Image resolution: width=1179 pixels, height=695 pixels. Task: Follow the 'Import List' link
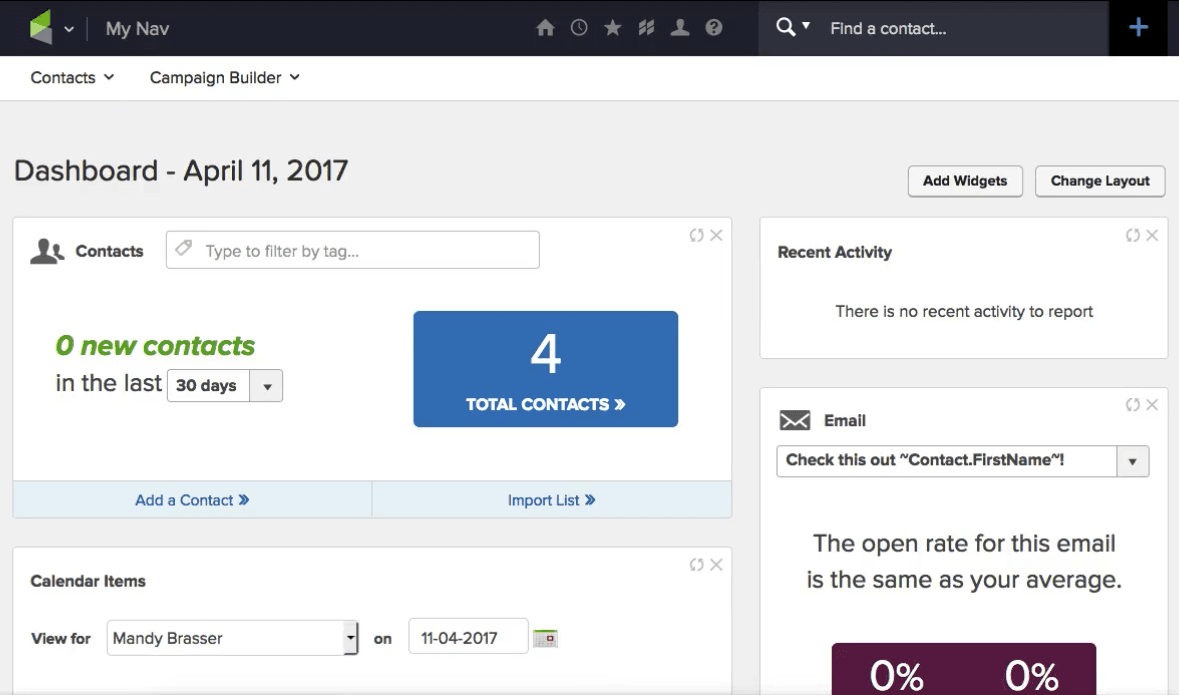click(552, 499)
